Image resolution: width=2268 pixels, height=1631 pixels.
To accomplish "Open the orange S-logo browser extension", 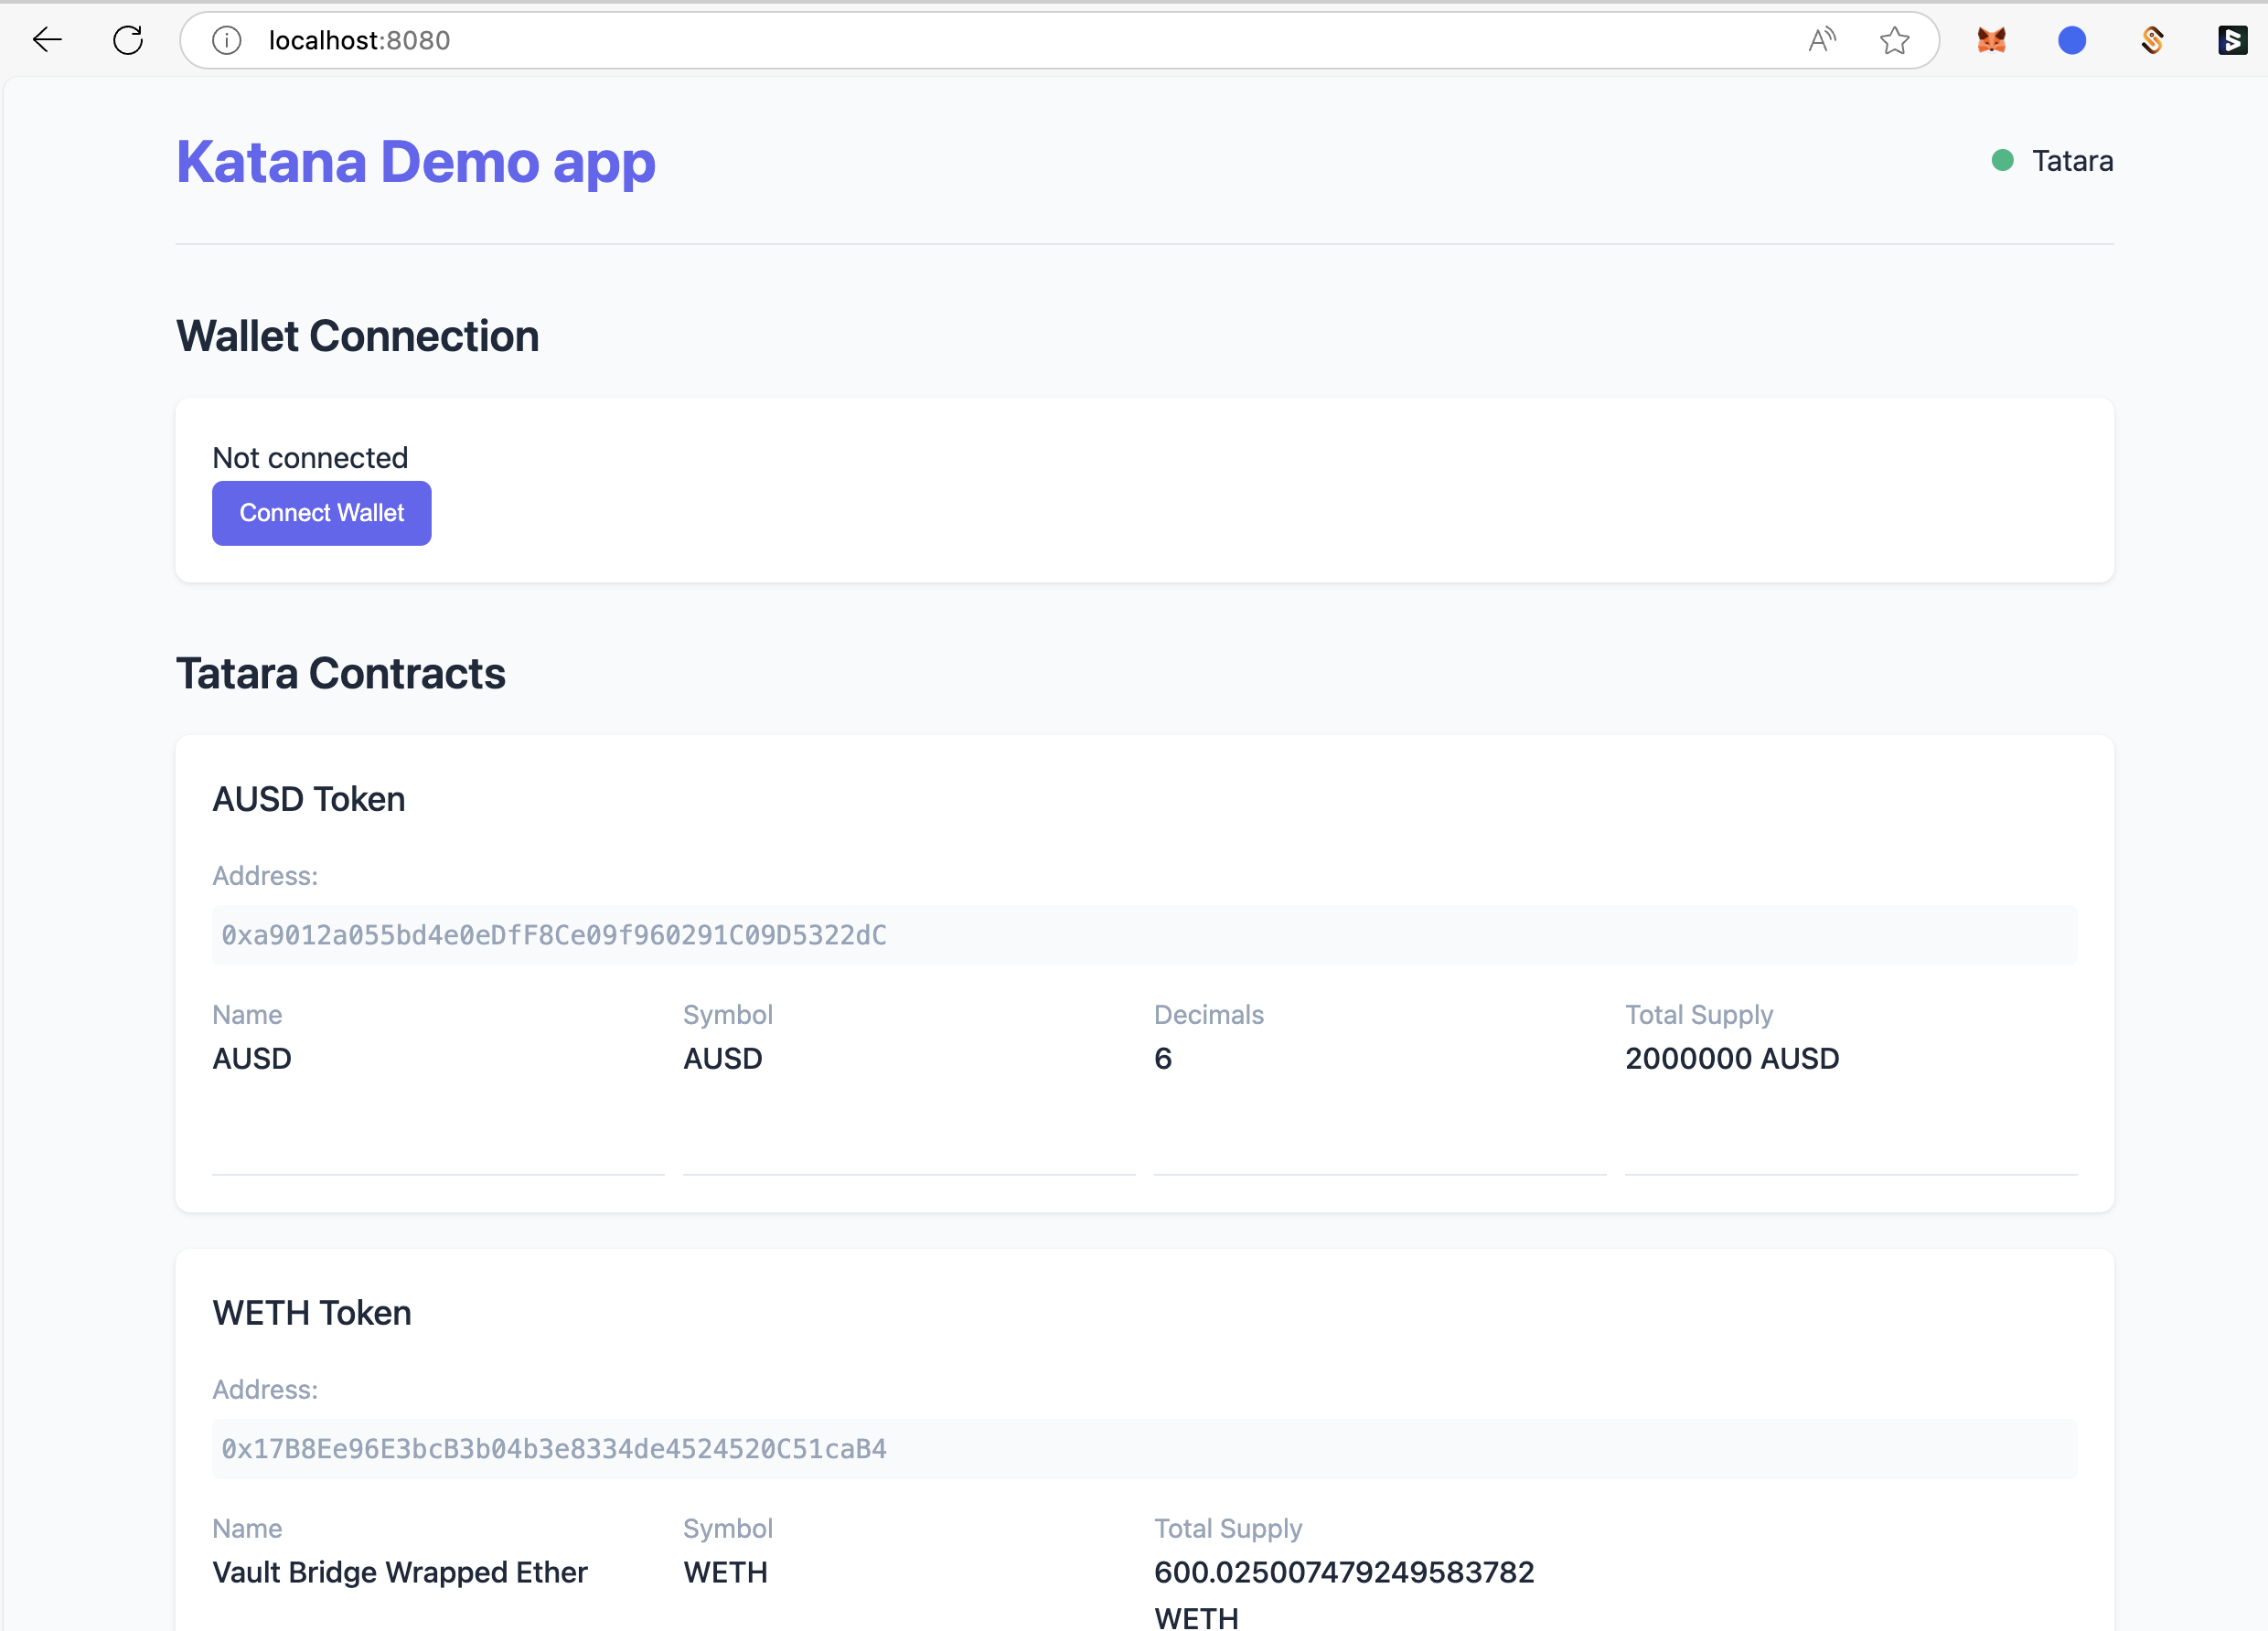I will pyautogui.click(x=2152, y=40).
